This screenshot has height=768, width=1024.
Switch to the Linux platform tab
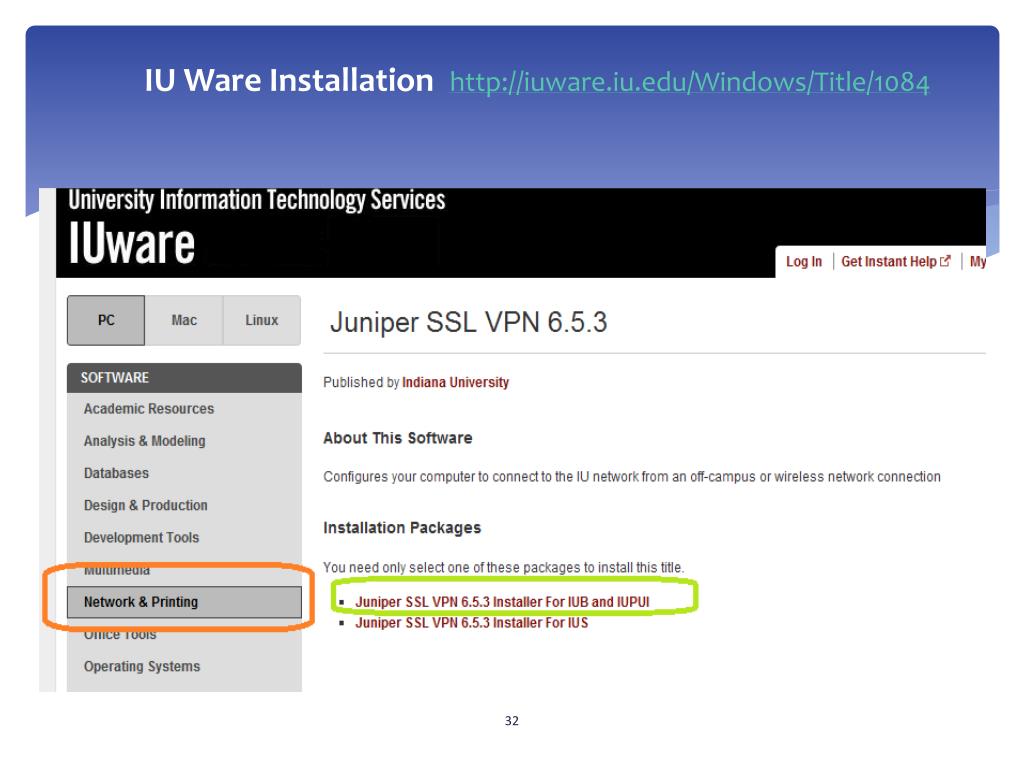click(x=262, y=320)
